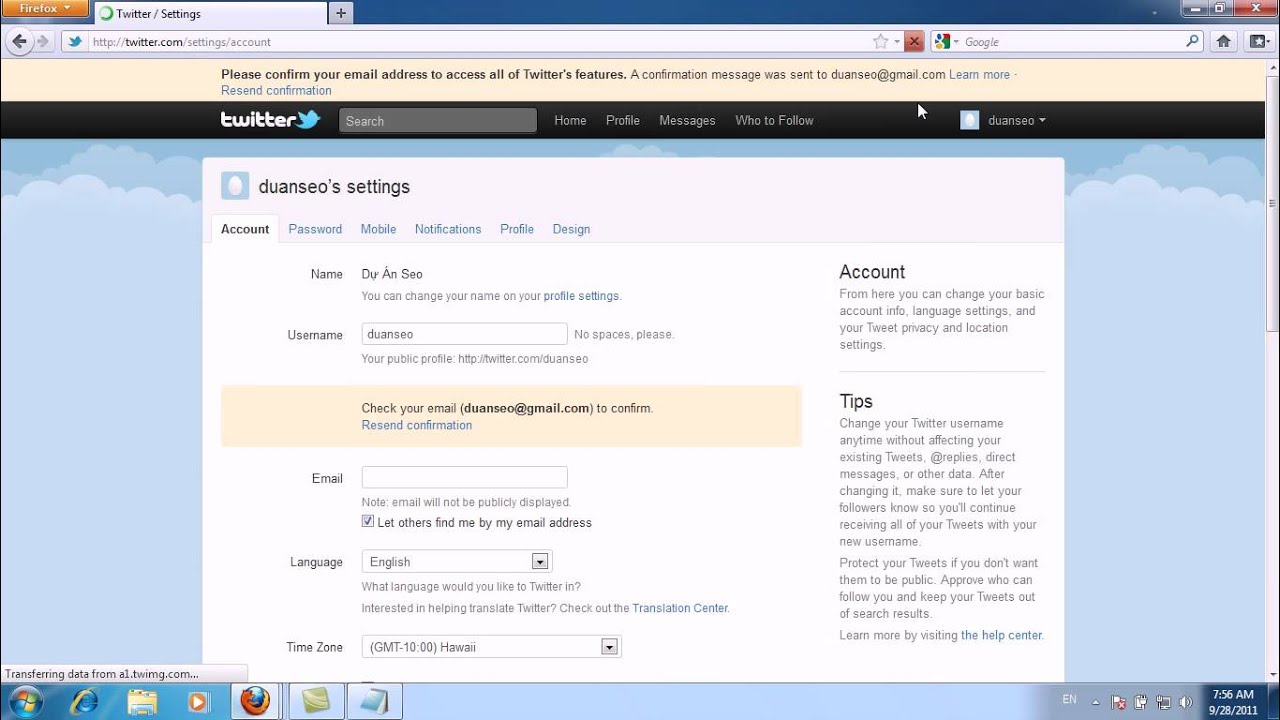Open Profile in the top navigation

pos(622,120)
